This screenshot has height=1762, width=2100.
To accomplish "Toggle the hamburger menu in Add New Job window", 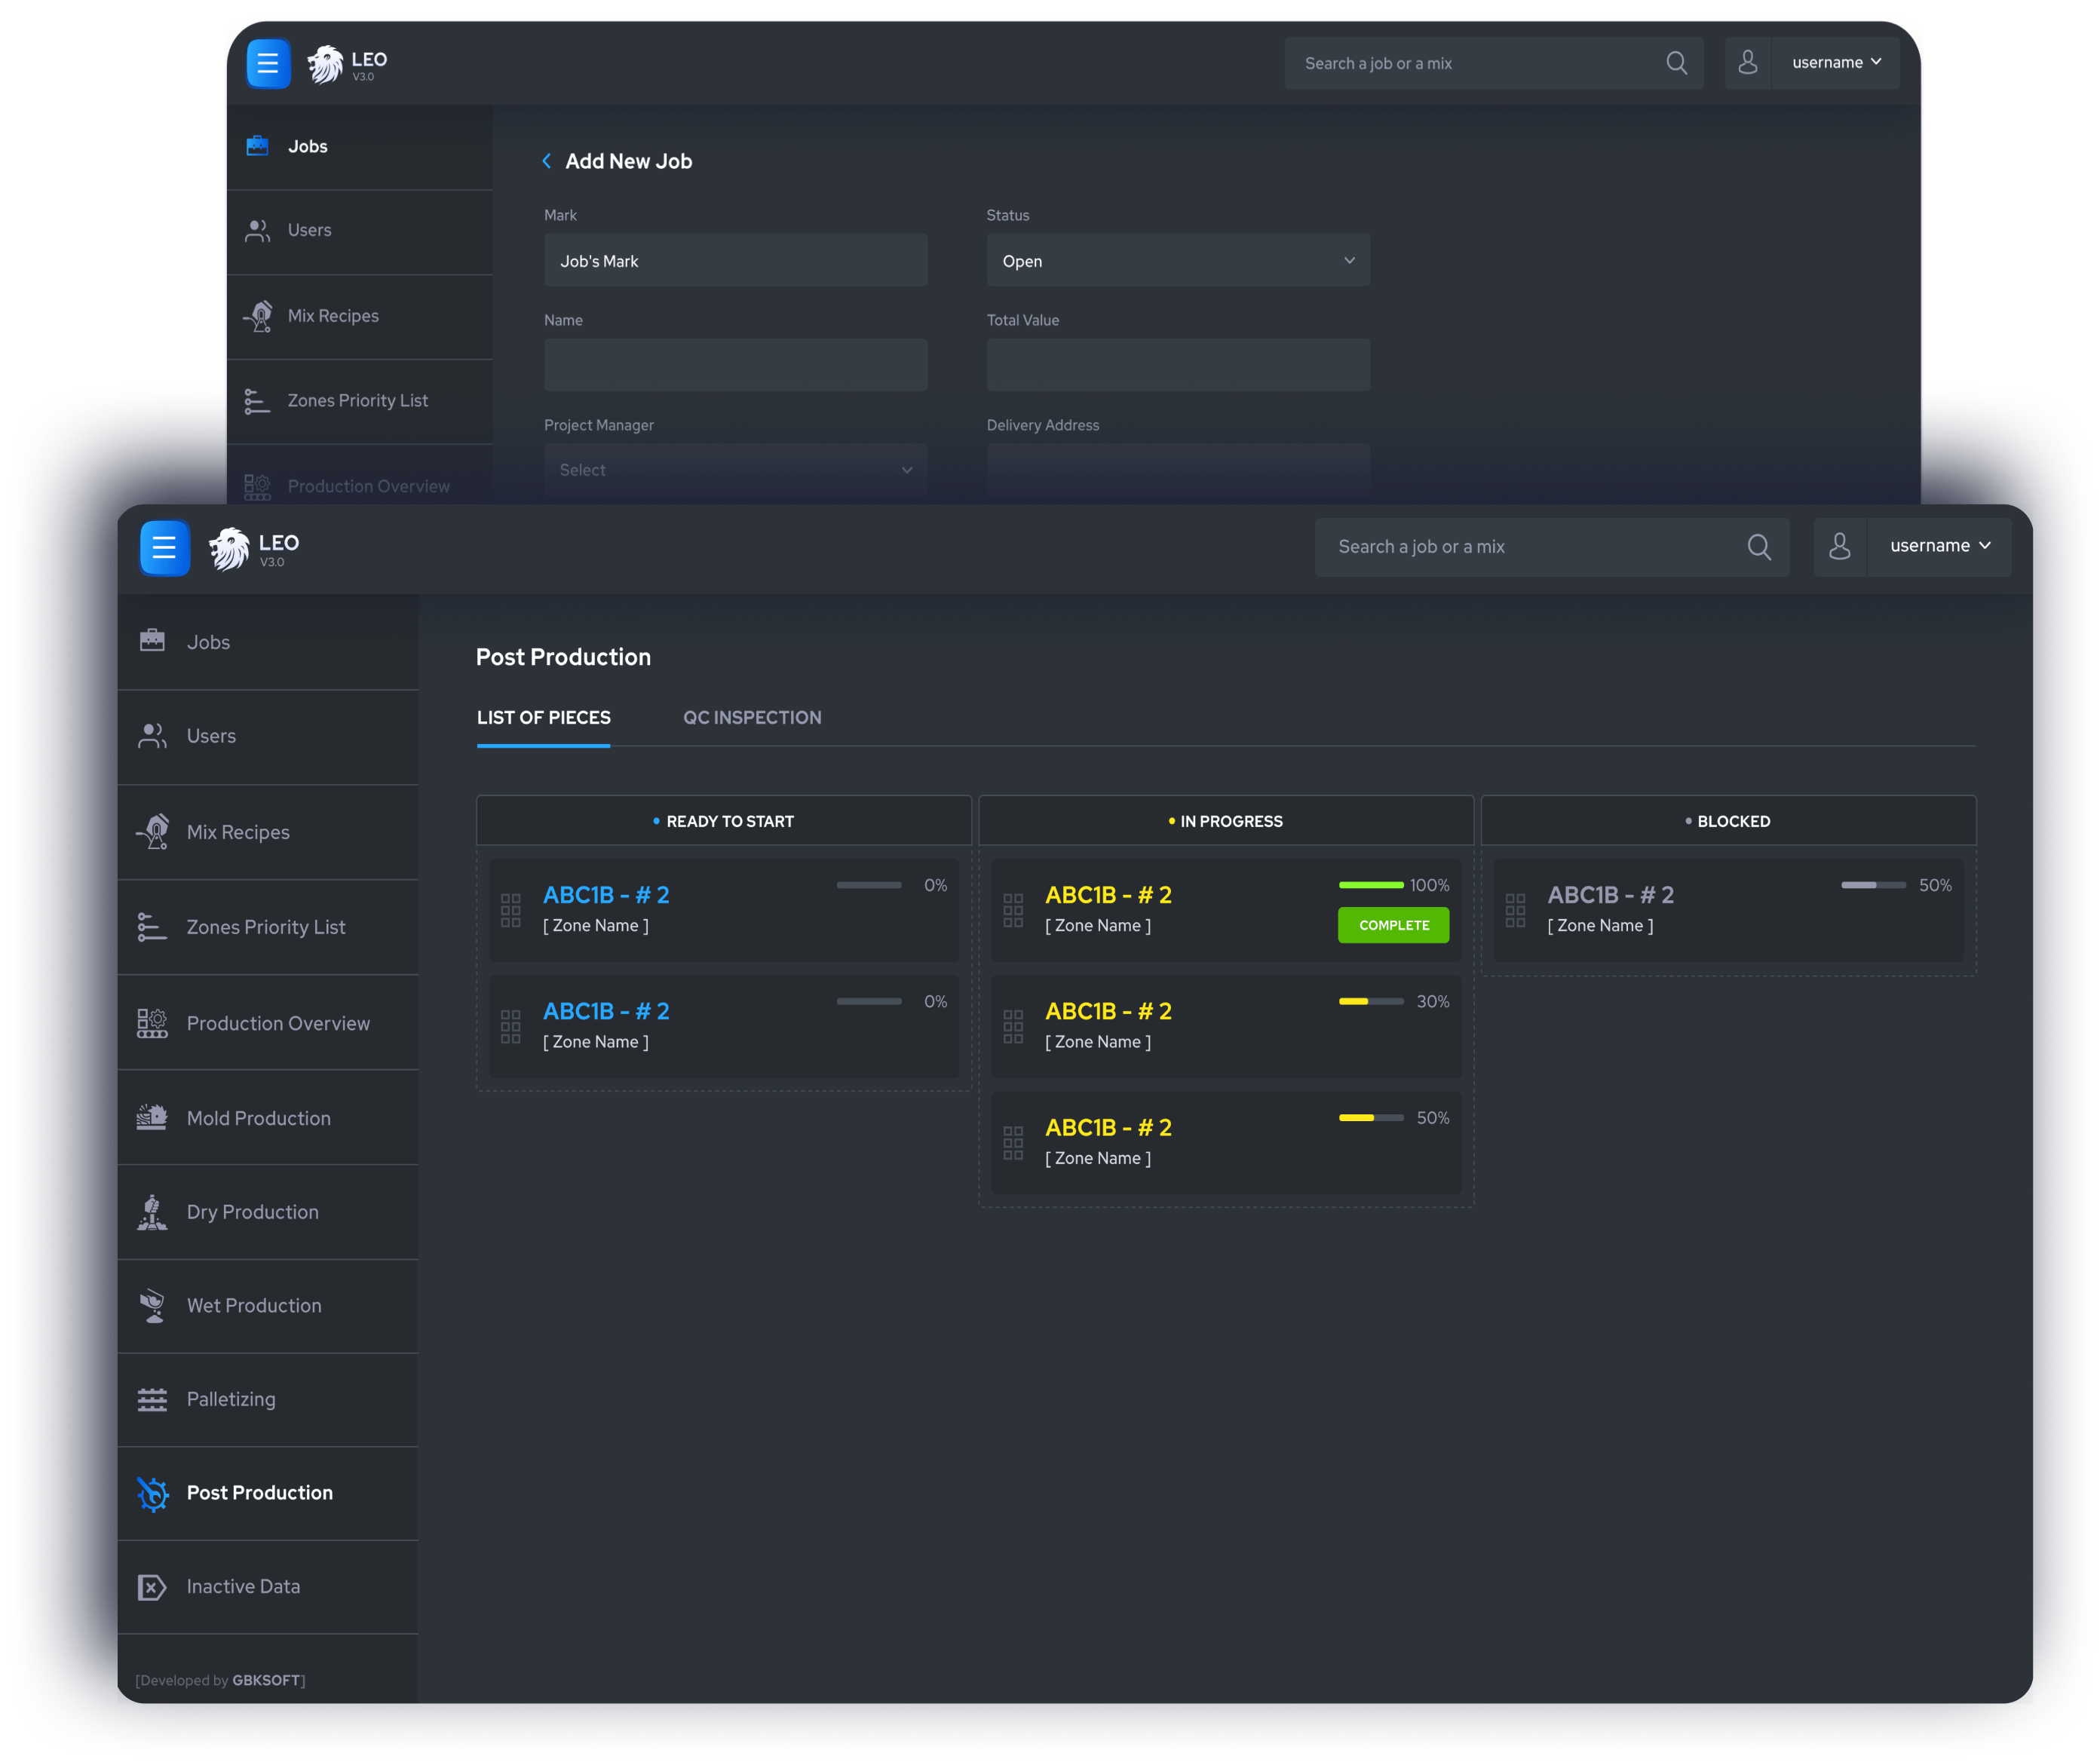I will 268,63.
